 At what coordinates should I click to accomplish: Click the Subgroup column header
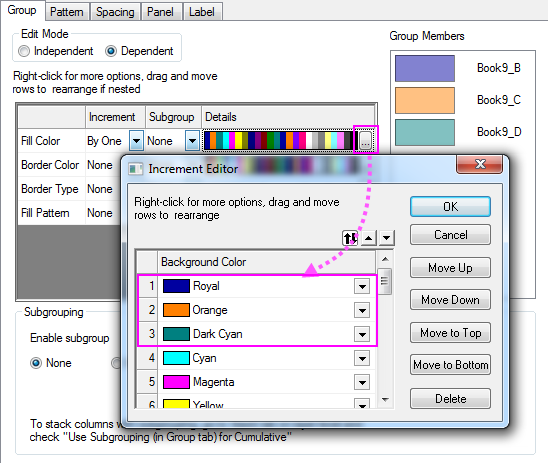click(173, 117)
